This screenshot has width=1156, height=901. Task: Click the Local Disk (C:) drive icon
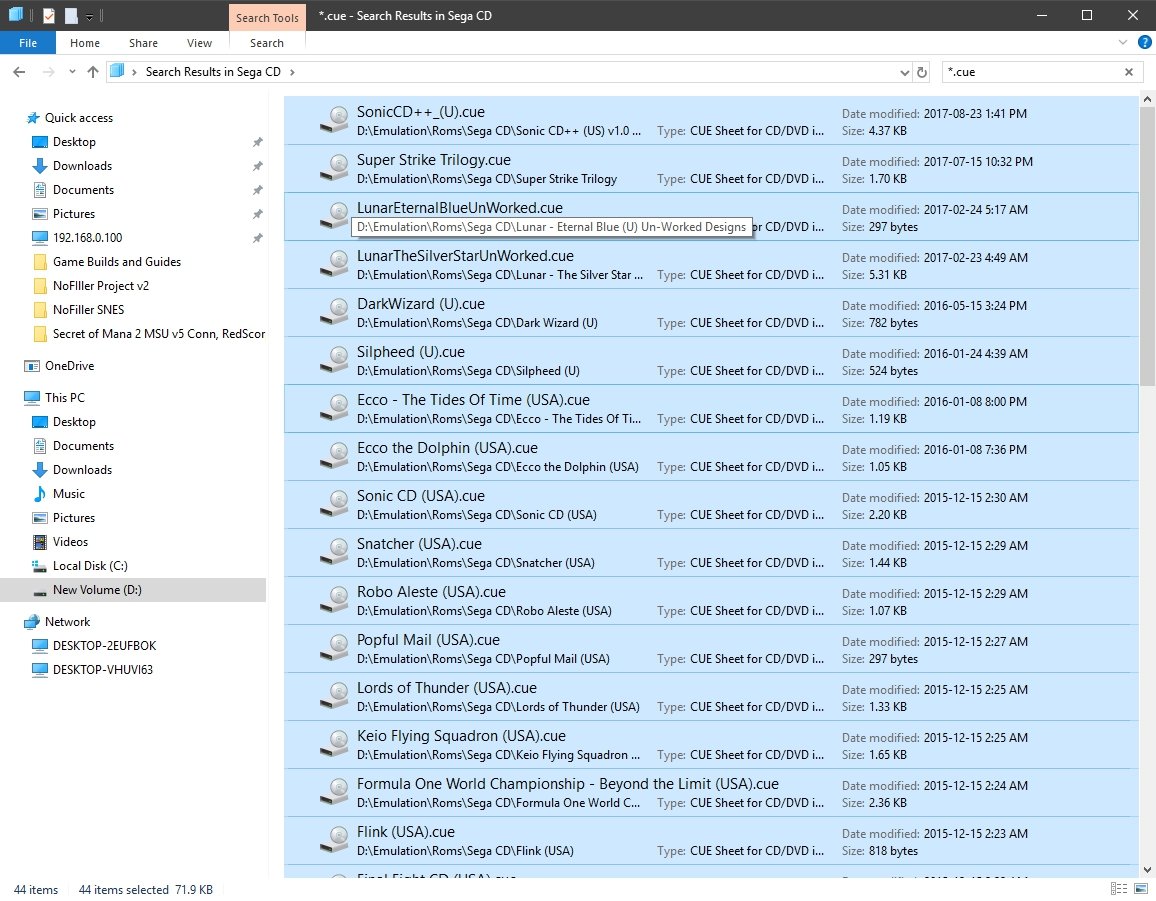click(40, 566)
